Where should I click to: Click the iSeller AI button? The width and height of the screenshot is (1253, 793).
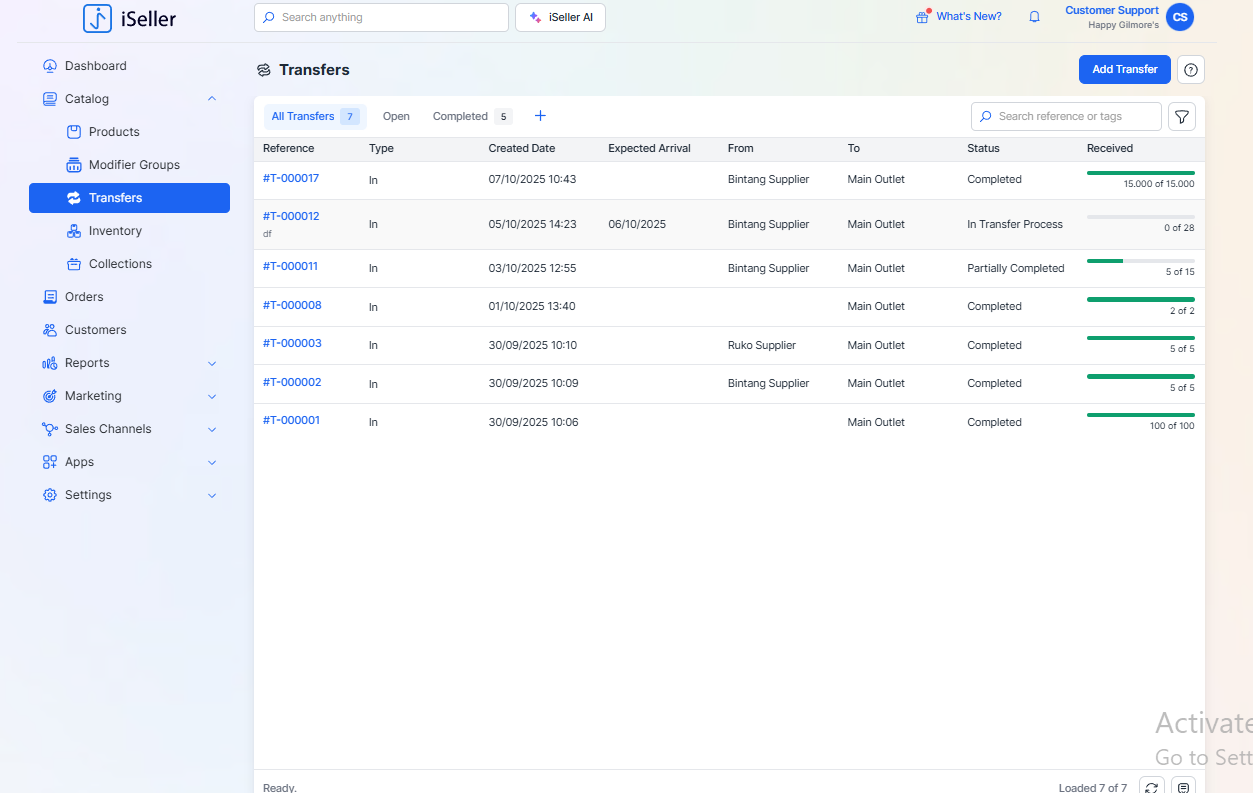[x=560, y=17]
